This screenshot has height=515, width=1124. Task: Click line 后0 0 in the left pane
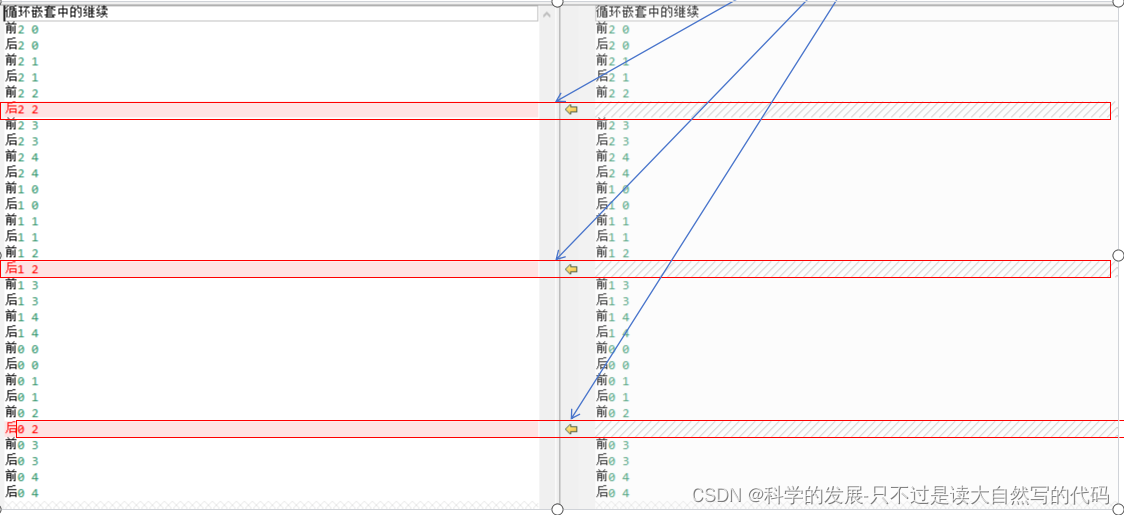[22, 364]
